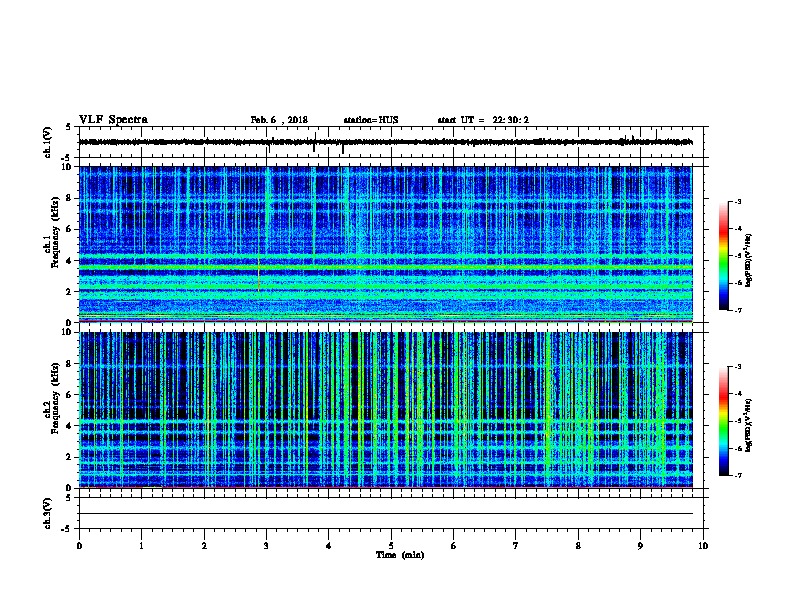Click the "-5" tick of the ch.3(V) axis
This screenshot has height=612, width=792.
click(x=67, y=529)
